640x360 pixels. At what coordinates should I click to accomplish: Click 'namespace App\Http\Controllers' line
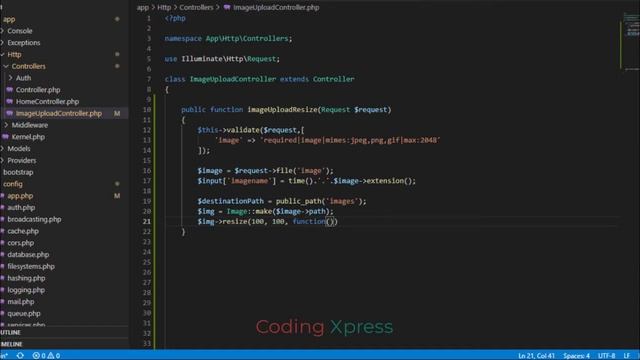pos(228,39)
